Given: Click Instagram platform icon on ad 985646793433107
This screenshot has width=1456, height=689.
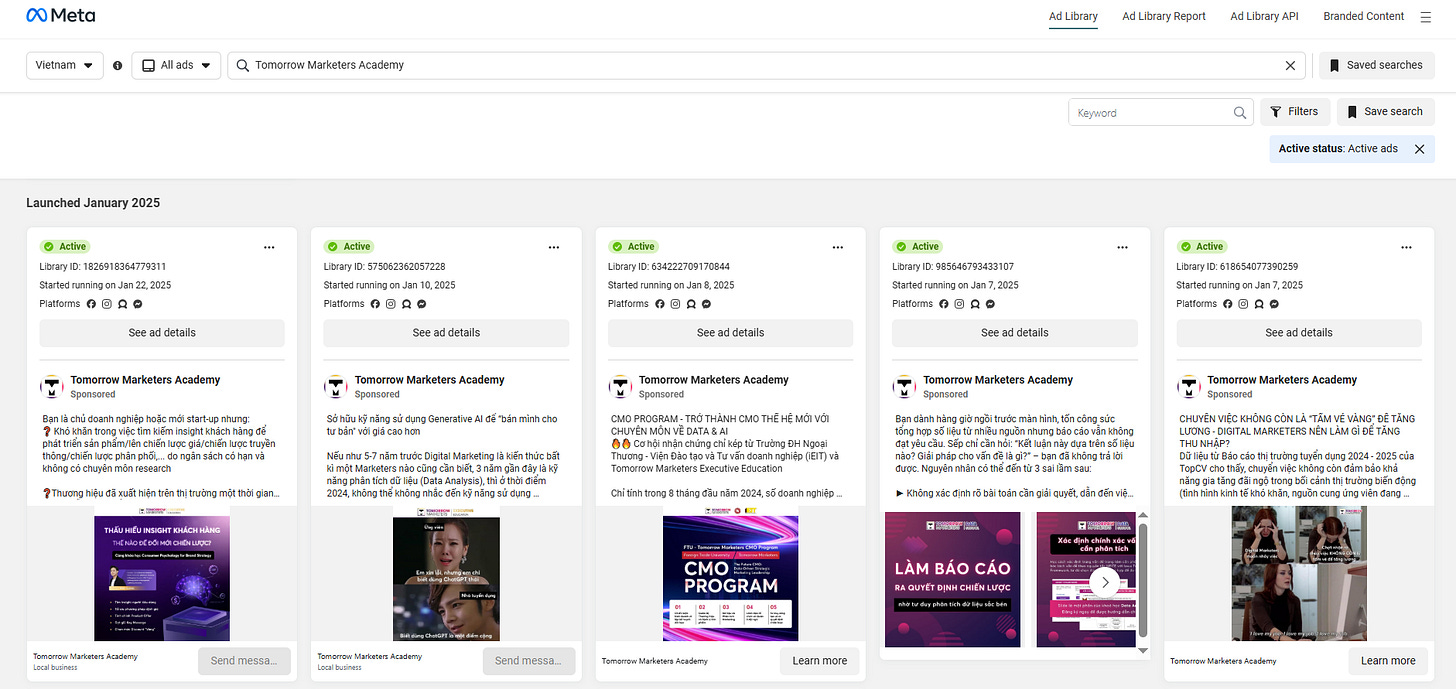Looking at the screenshot, I should 959,304.
